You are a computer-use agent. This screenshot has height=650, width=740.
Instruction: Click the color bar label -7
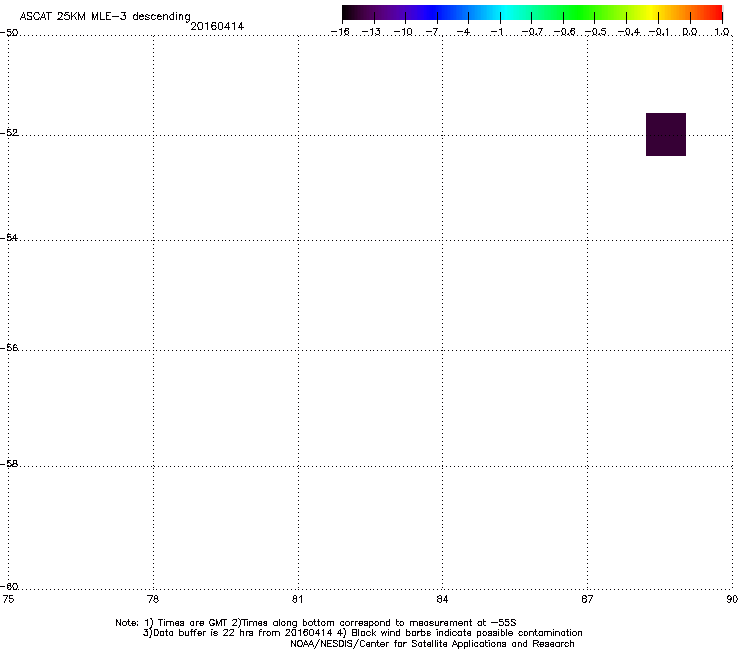click(x=432, y=32)
